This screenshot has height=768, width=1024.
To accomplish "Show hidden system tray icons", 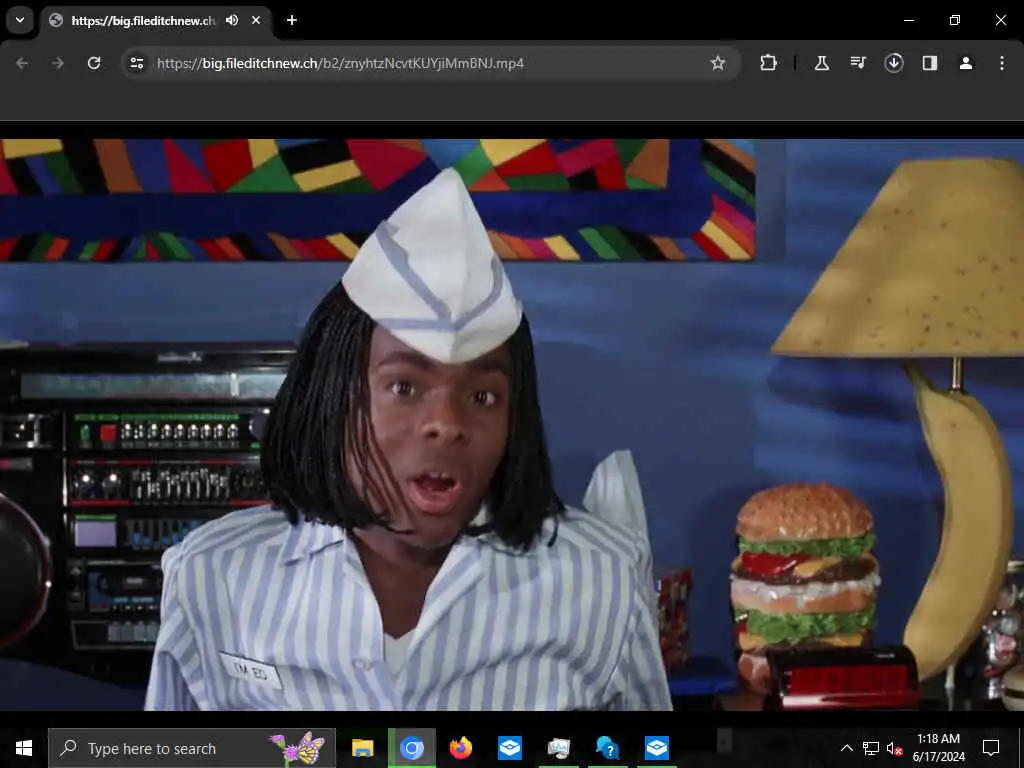I will (846, 748).
